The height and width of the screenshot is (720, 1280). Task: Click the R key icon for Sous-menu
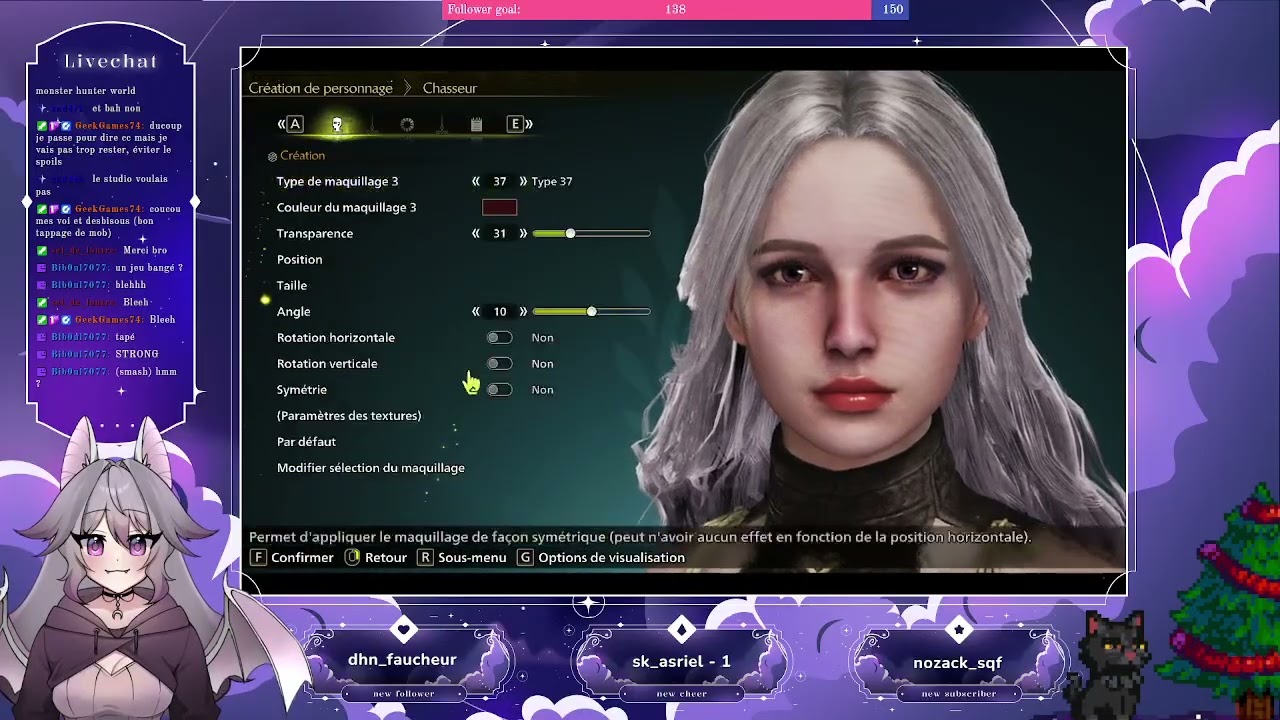(x=425, y=557)
